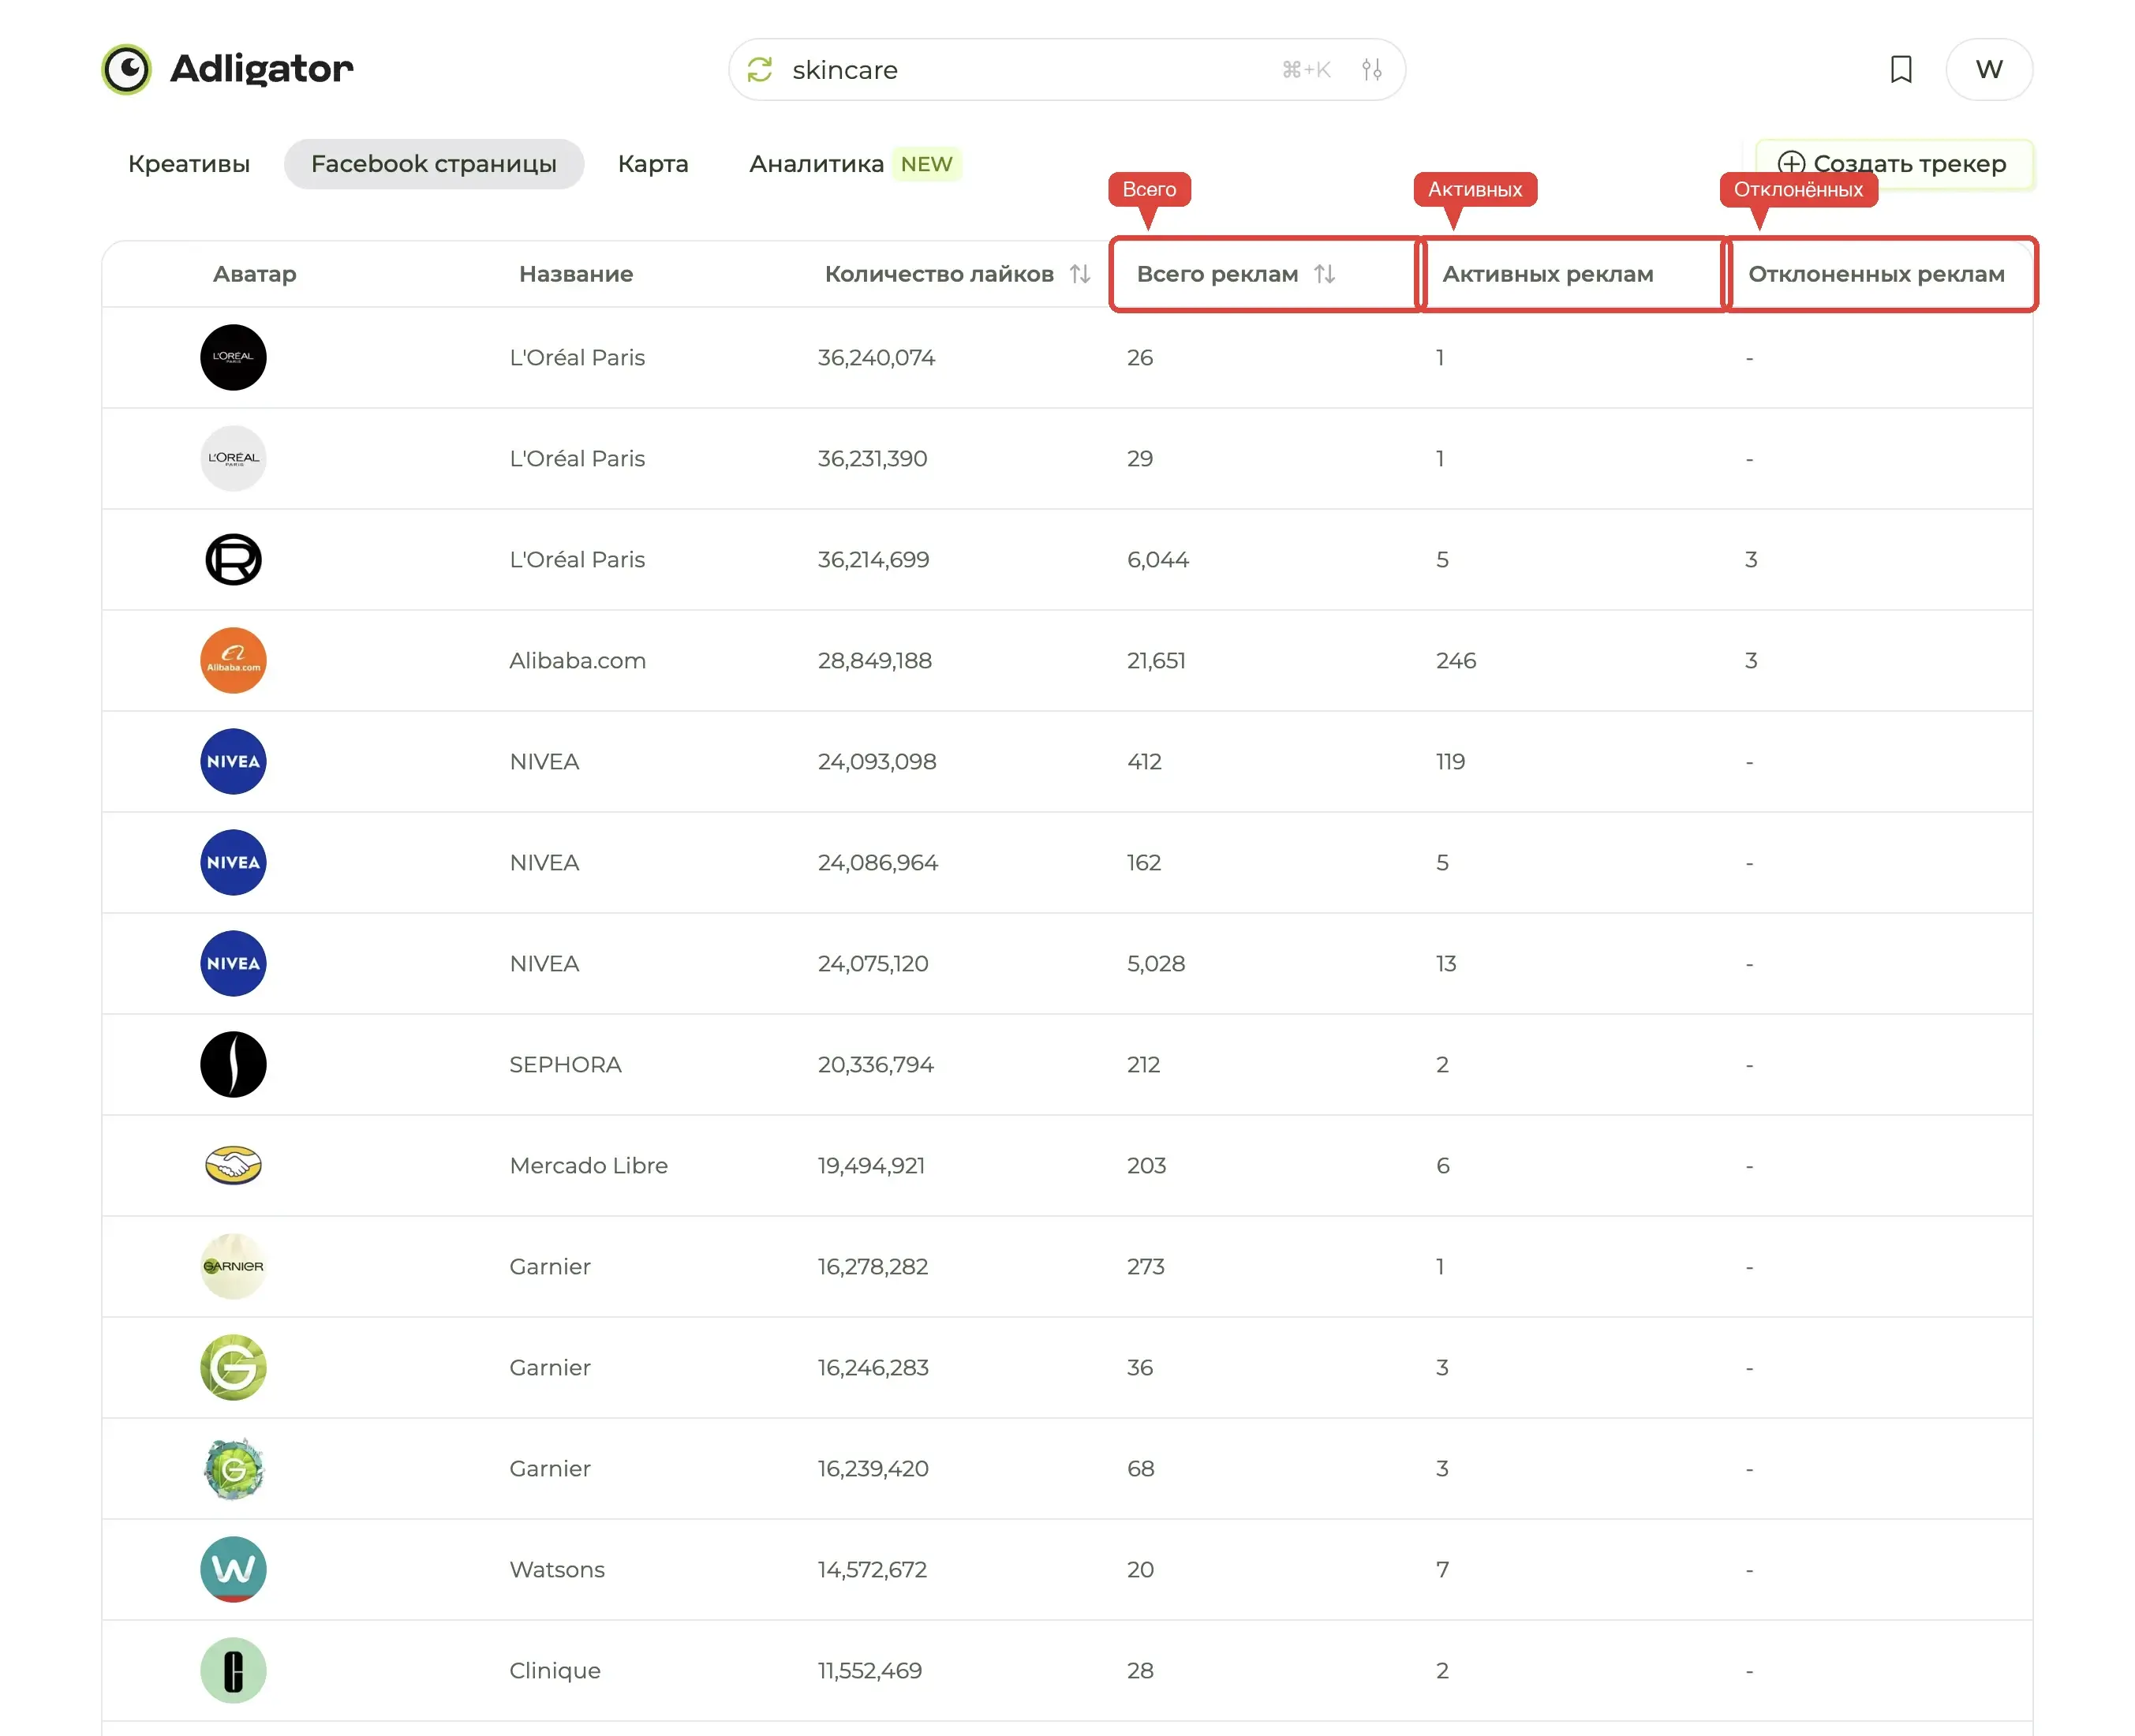Click the 28,849,188 likes cell

(x=875, y=660)
